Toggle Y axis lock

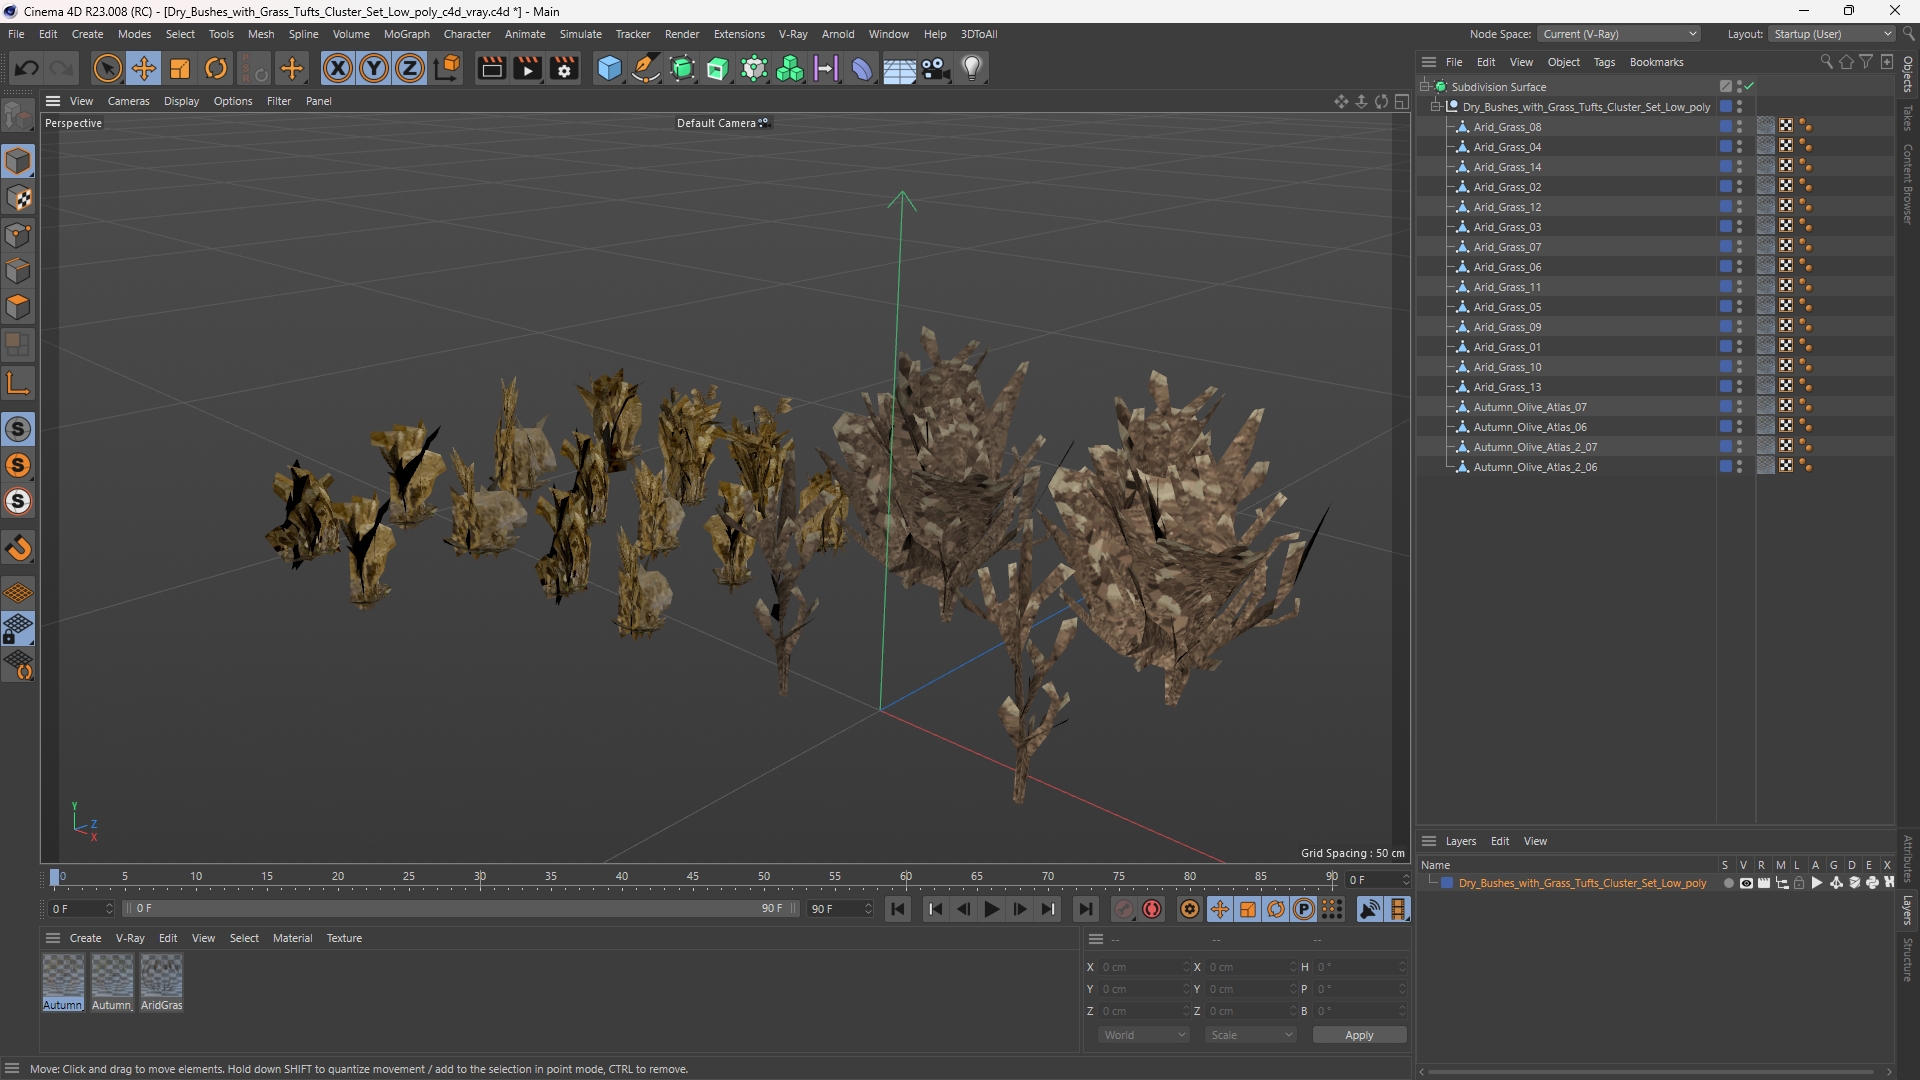coord(373,68)
